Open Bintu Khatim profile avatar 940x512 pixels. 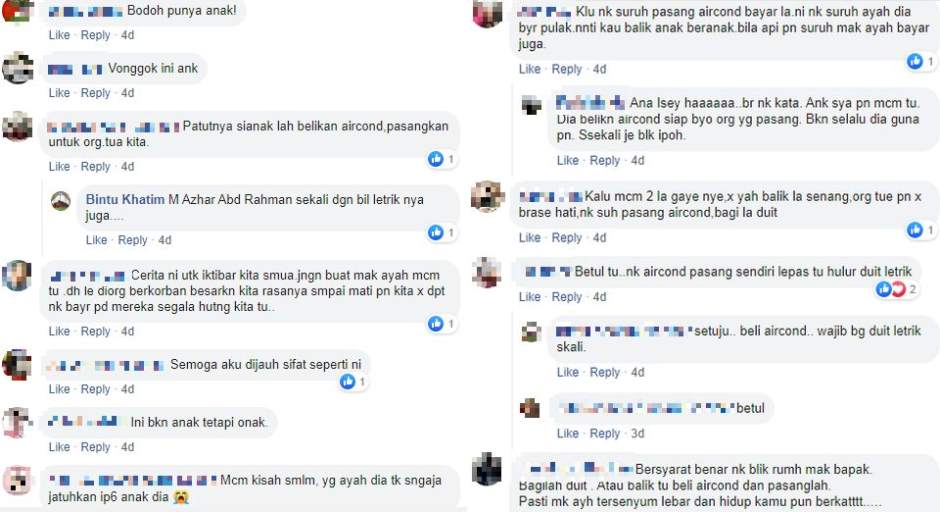click(61, 201)
